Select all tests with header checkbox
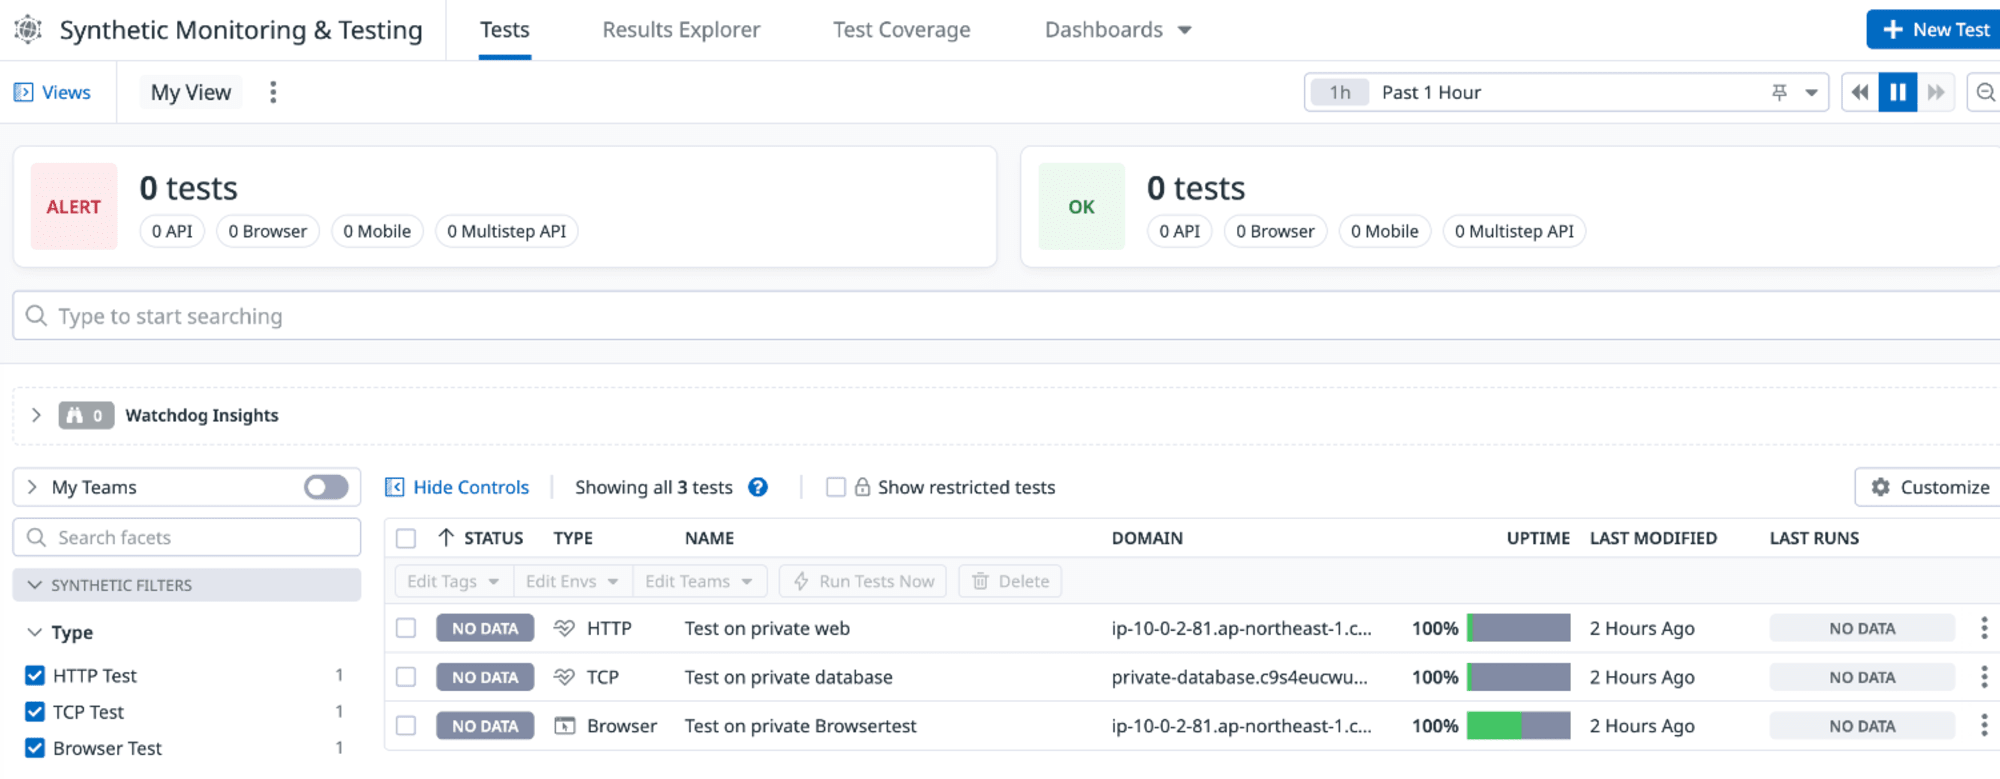The image size is (2000, 779). (x=406, y=538)
